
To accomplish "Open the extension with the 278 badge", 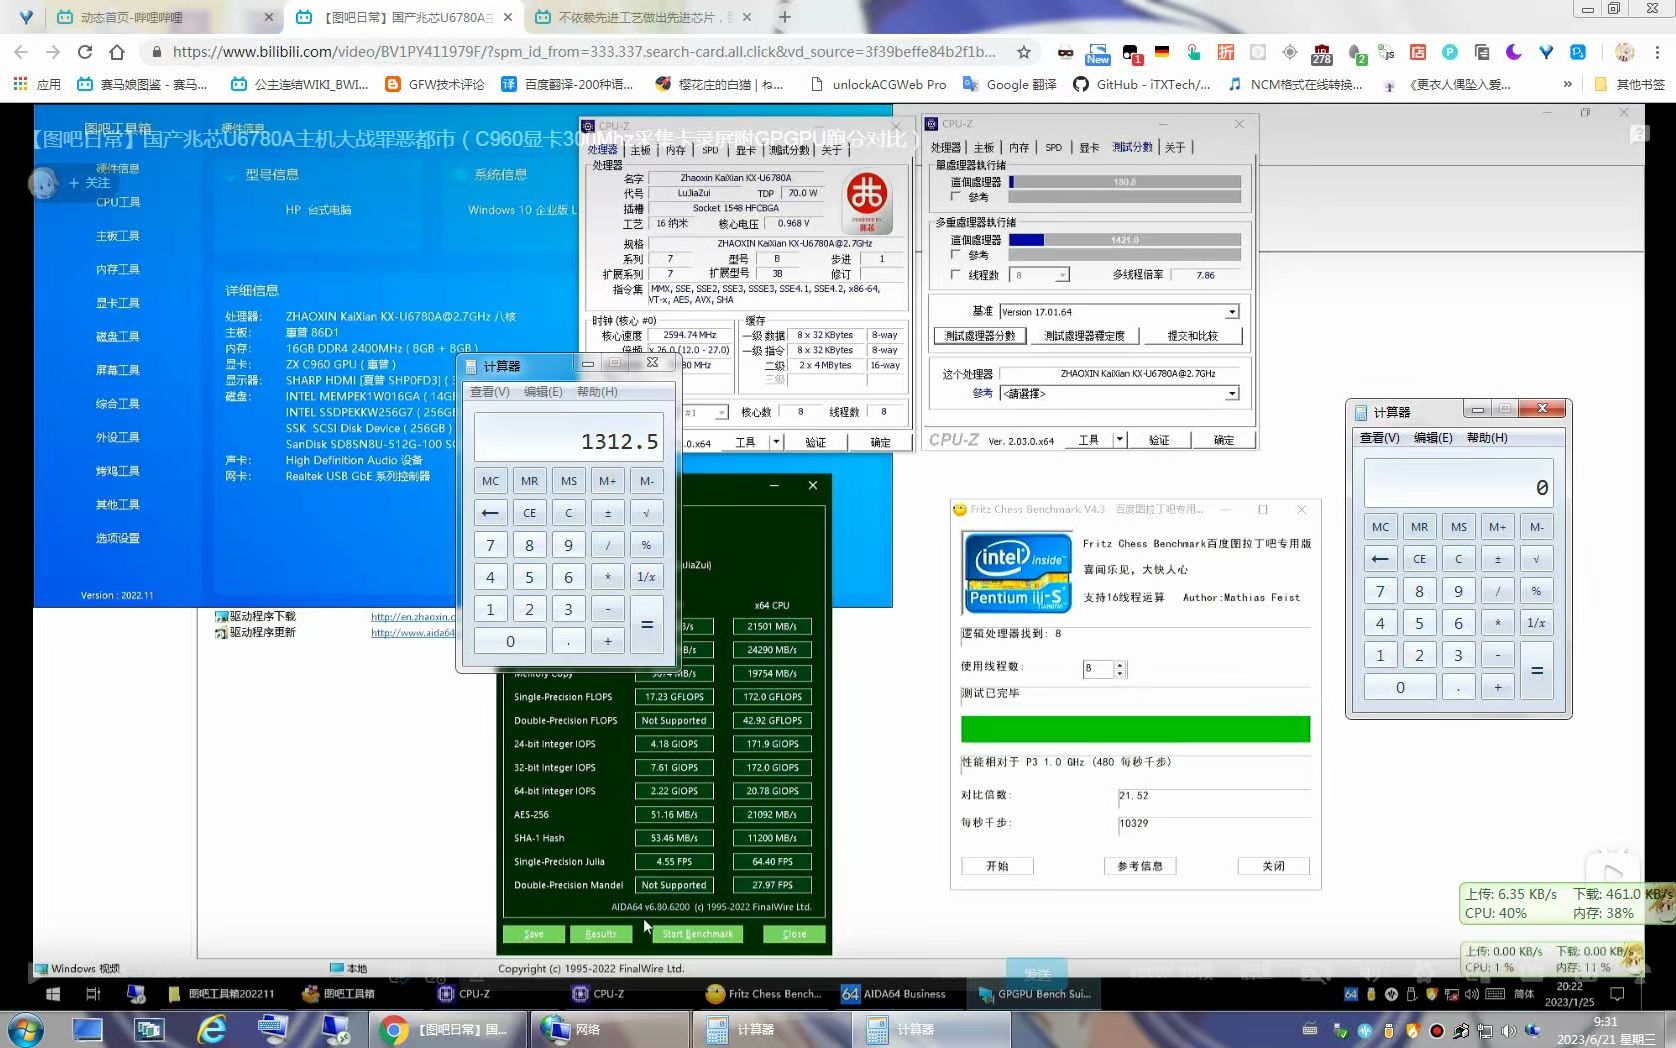I will coord(1322,53).
